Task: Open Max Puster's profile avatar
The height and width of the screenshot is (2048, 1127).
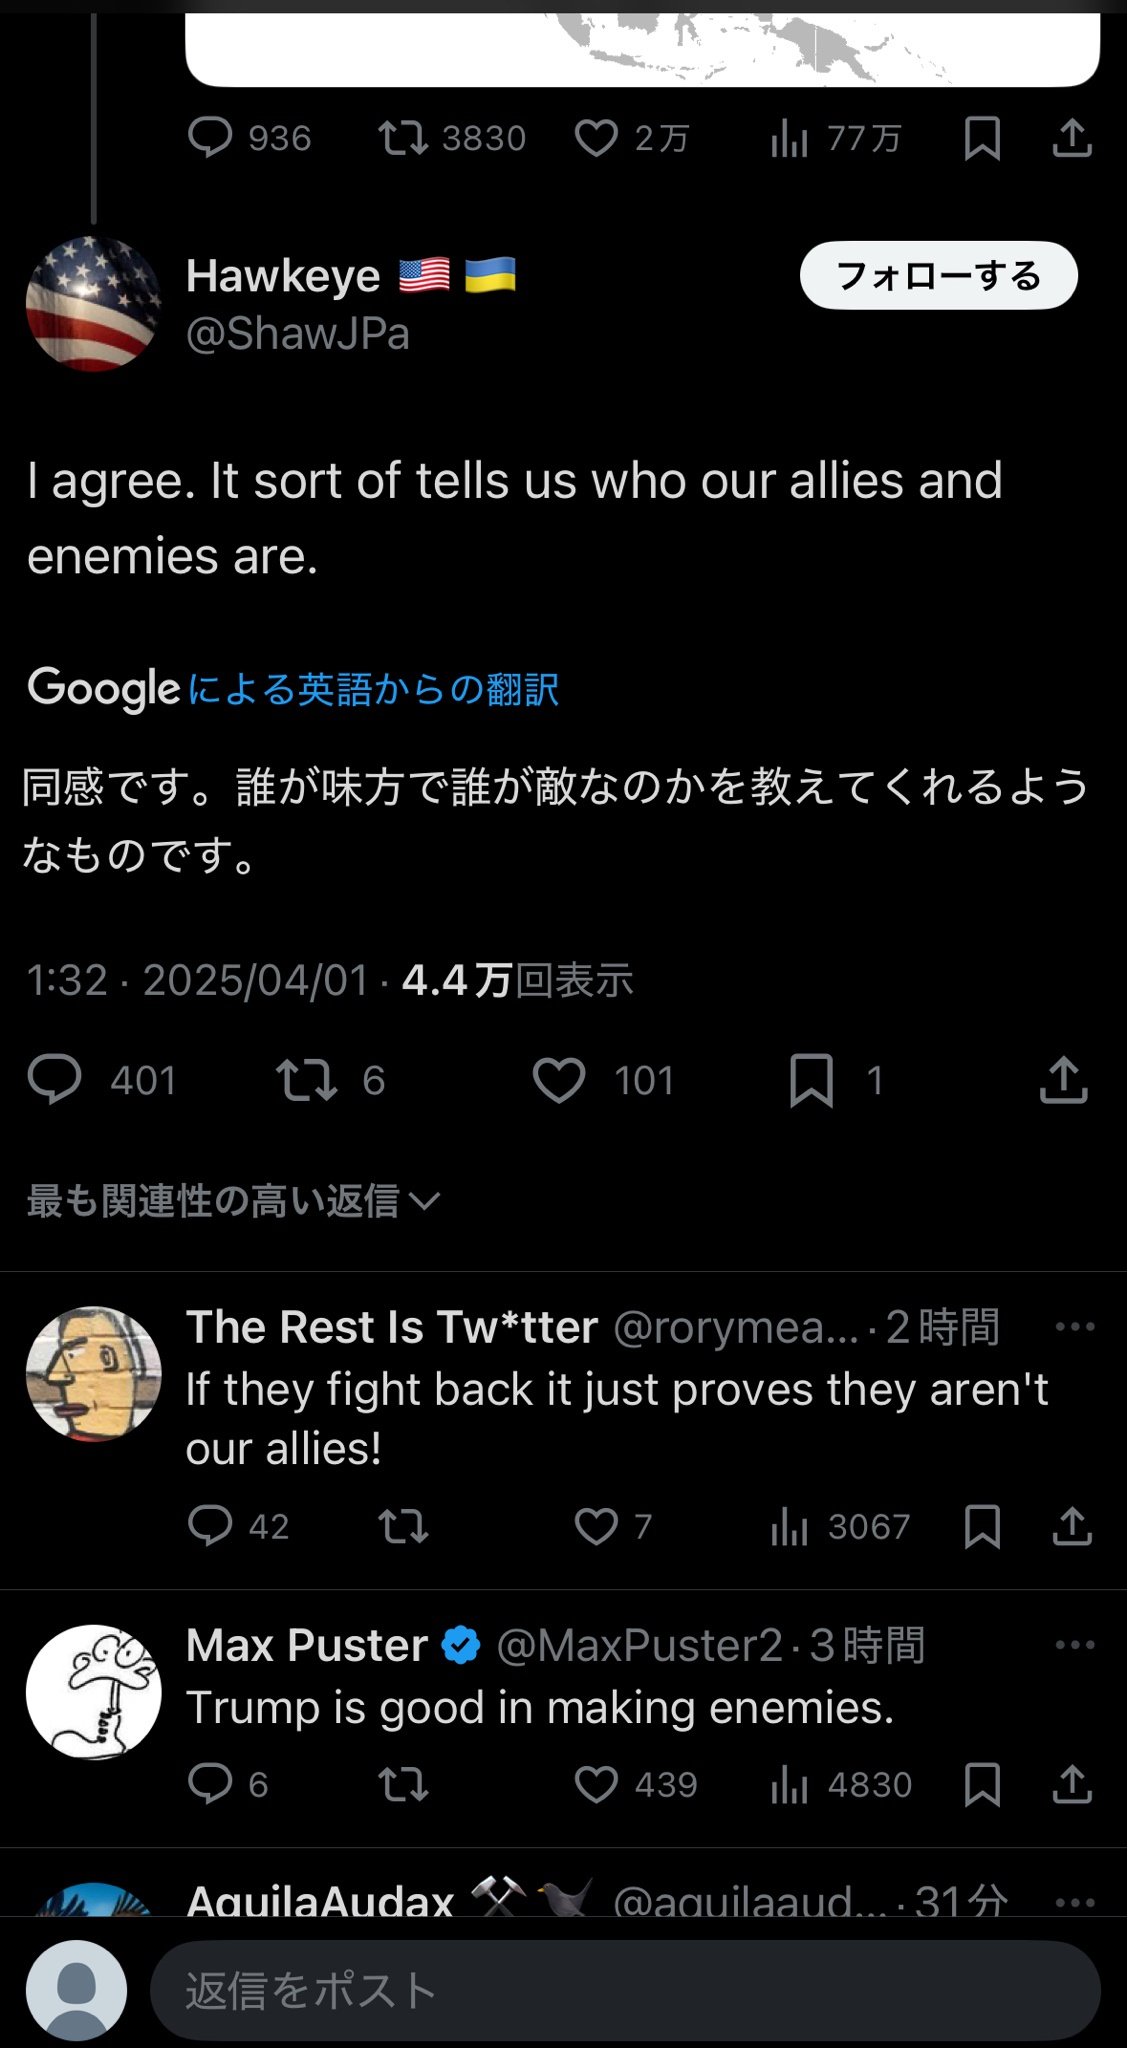Action: click(93, 1692)
